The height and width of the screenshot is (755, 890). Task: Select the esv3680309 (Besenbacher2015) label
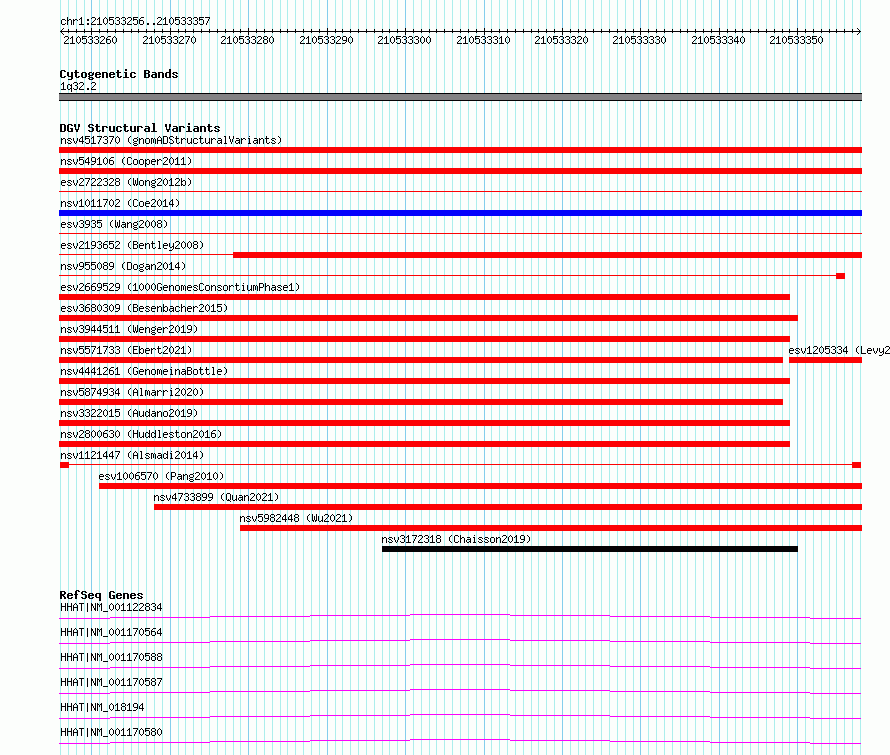click(x=144, y=308)
